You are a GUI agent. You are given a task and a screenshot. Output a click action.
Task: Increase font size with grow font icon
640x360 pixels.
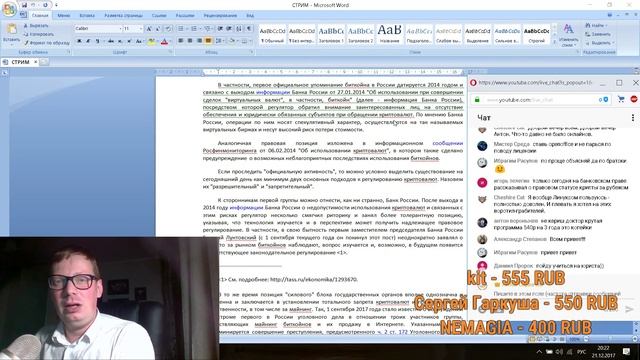[x=149, y=29]
